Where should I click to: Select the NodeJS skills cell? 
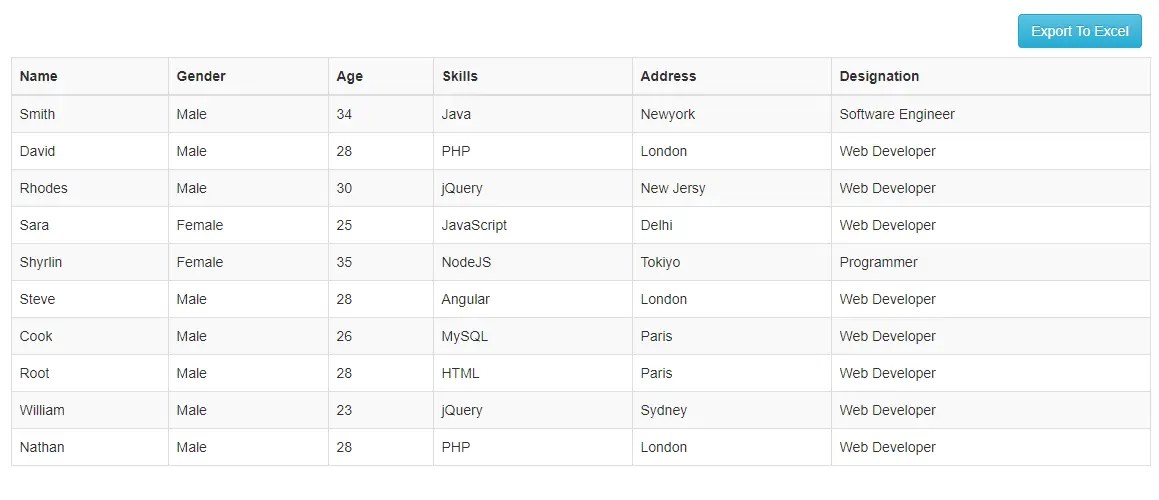pos(466,262)
